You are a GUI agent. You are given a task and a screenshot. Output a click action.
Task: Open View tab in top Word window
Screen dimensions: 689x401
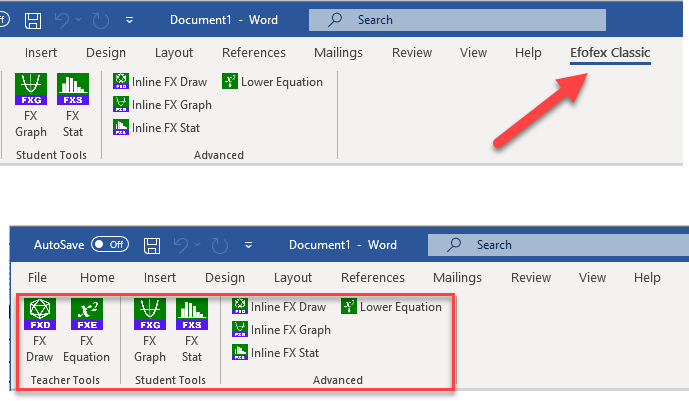[473, 53]
